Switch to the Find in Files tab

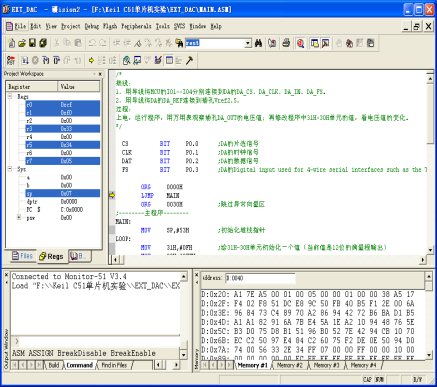[114, 365]
